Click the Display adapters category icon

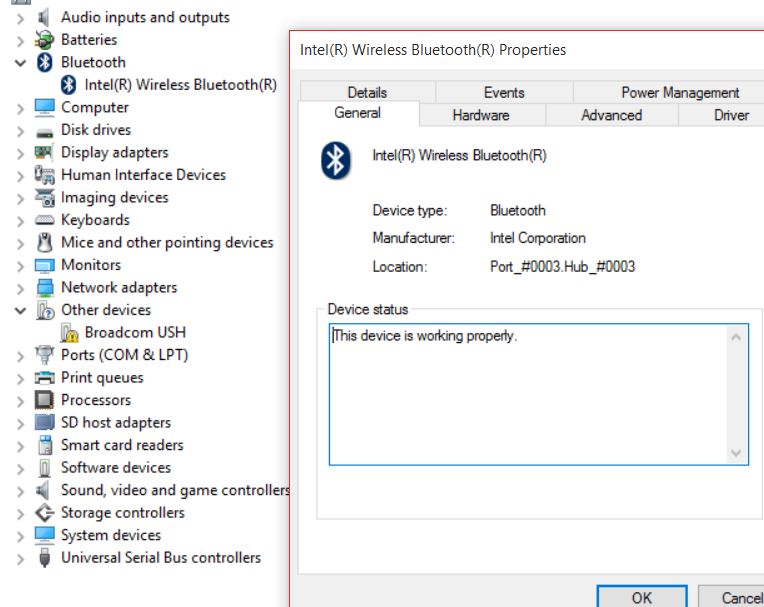[44, 152]
